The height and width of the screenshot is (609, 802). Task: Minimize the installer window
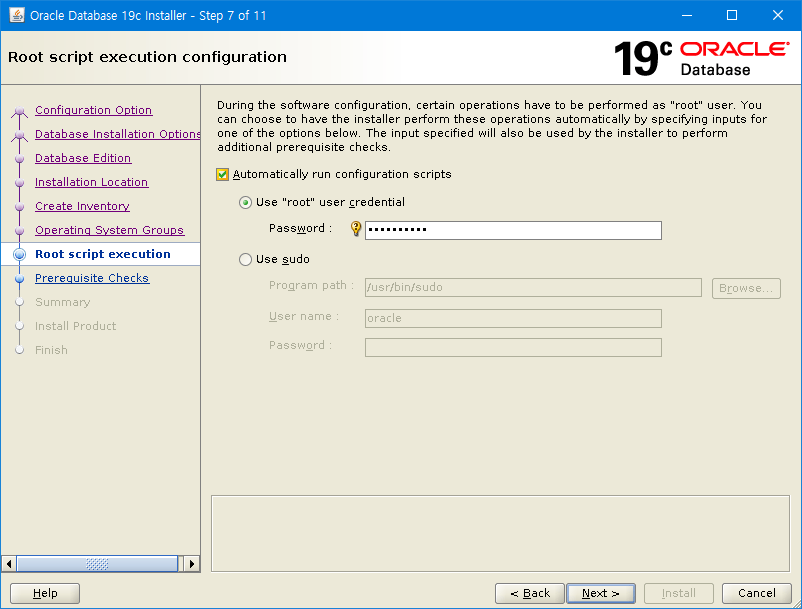(686, 16)
